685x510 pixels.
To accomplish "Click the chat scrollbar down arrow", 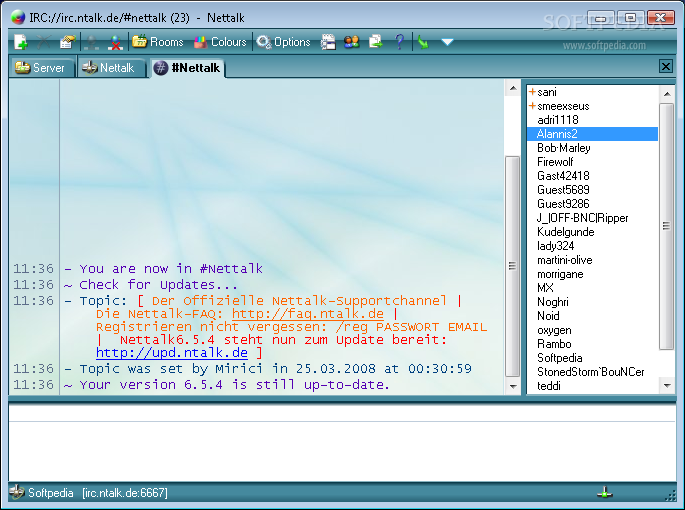I will (x=513, y=386).
